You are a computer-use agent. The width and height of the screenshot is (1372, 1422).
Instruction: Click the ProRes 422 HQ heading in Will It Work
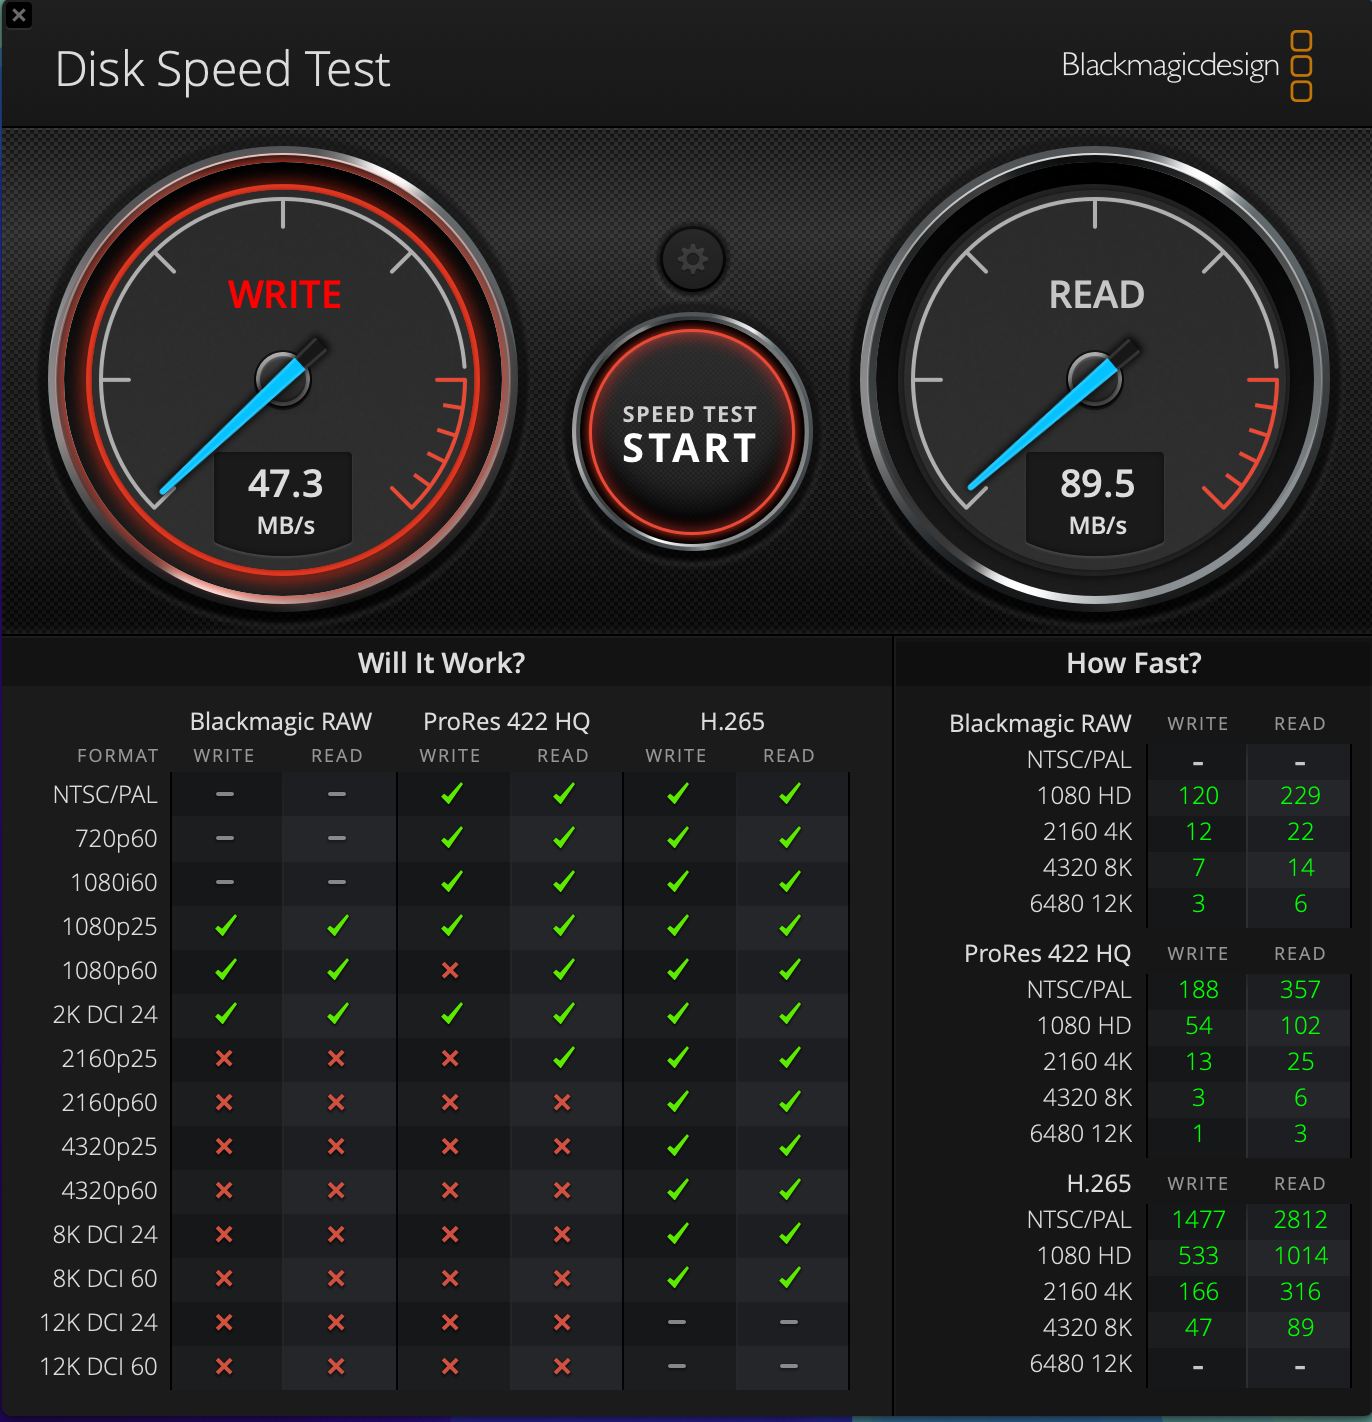(x=506, y=721)
